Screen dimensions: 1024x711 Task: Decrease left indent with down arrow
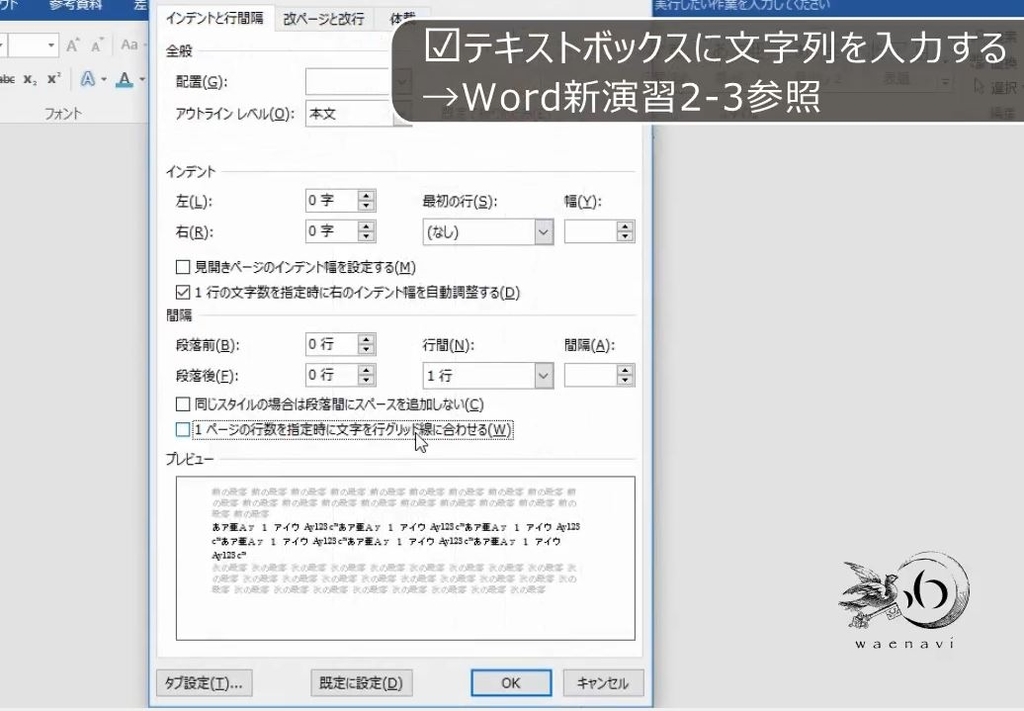coord(366,206)
